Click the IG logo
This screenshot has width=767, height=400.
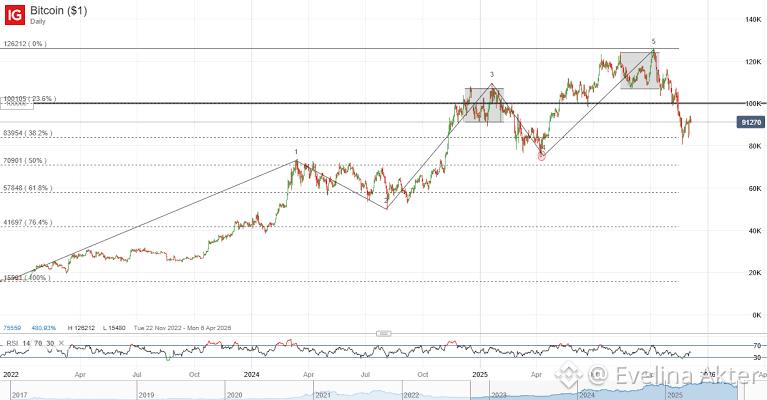(x=15, y=15)
